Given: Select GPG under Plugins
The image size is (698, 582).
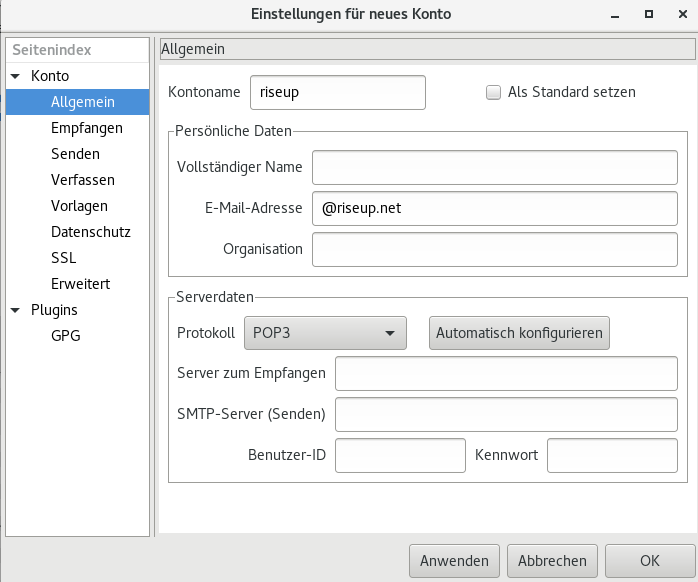Looking at the screenshot, I should point(65,336).
